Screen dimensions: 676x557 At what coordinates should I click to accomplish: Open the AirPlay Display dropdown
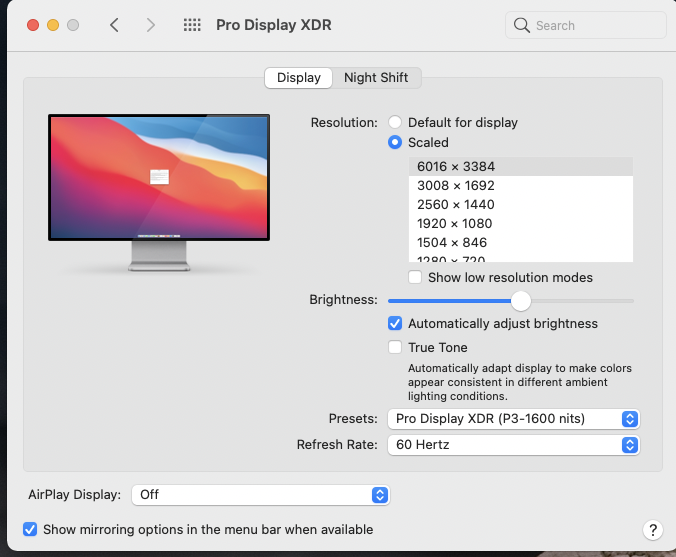260,495
